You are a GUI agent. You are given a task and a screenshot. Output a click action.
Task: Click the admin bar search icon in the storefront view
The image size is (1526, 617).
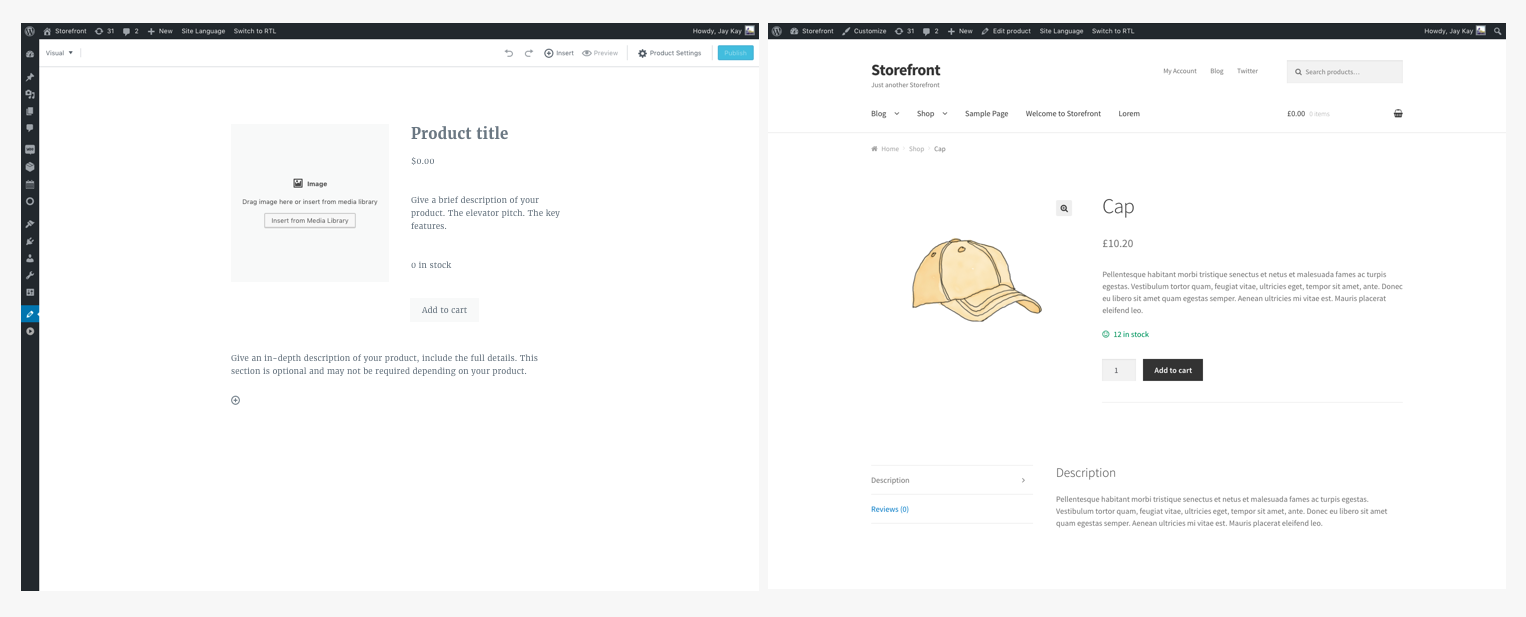1497,31
